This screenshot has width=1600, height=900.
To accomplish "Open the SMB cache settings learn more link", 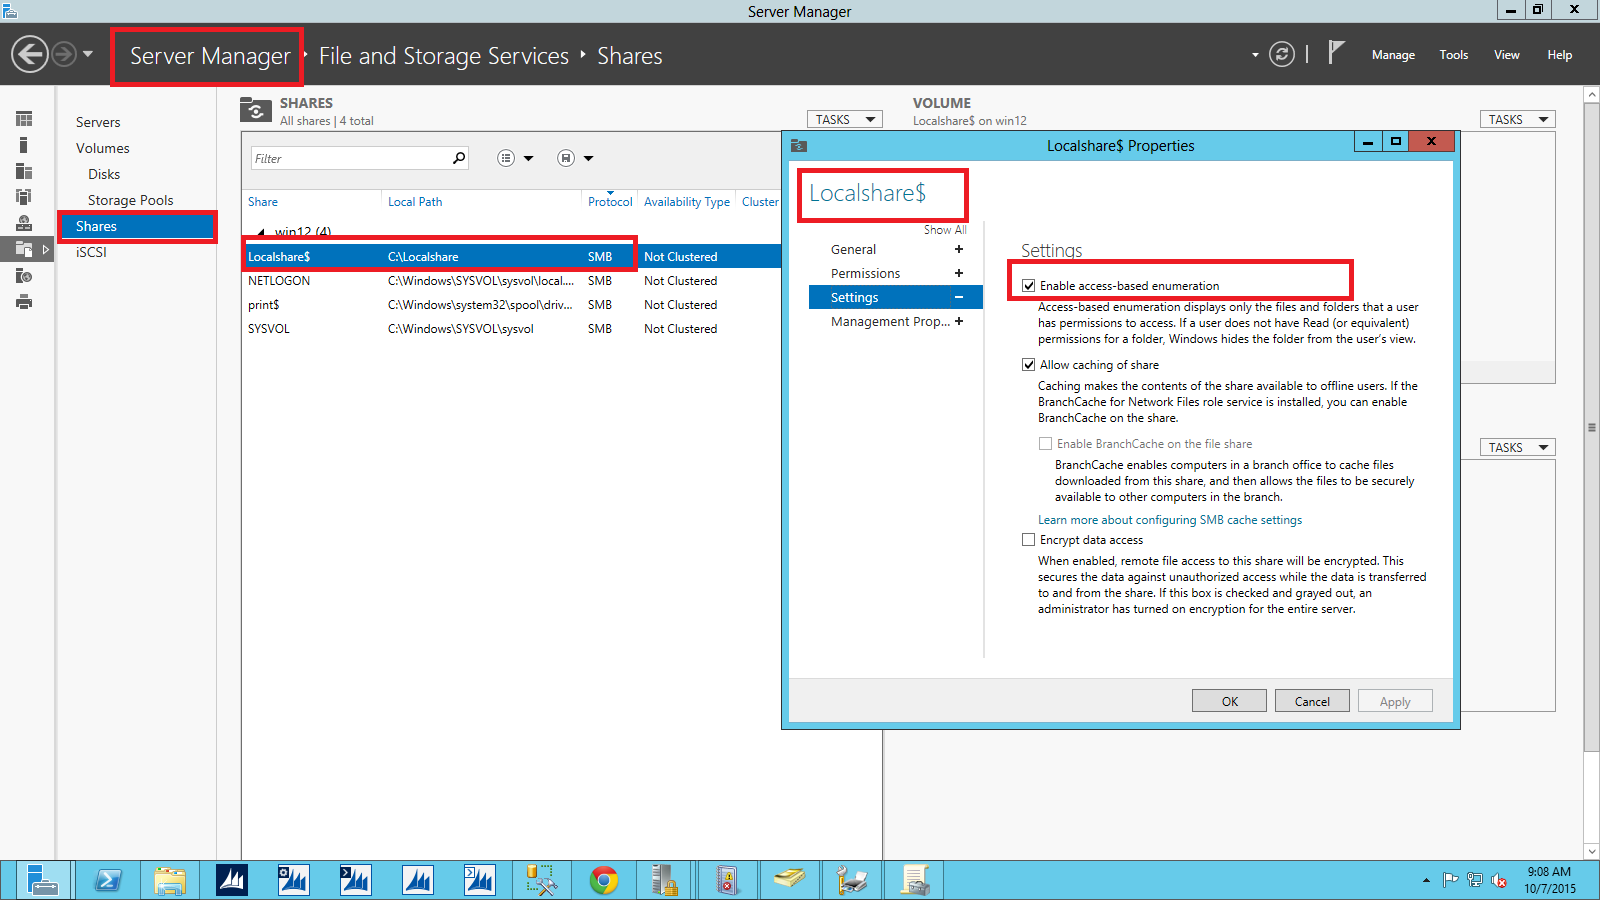I will tap(1168, 520).
